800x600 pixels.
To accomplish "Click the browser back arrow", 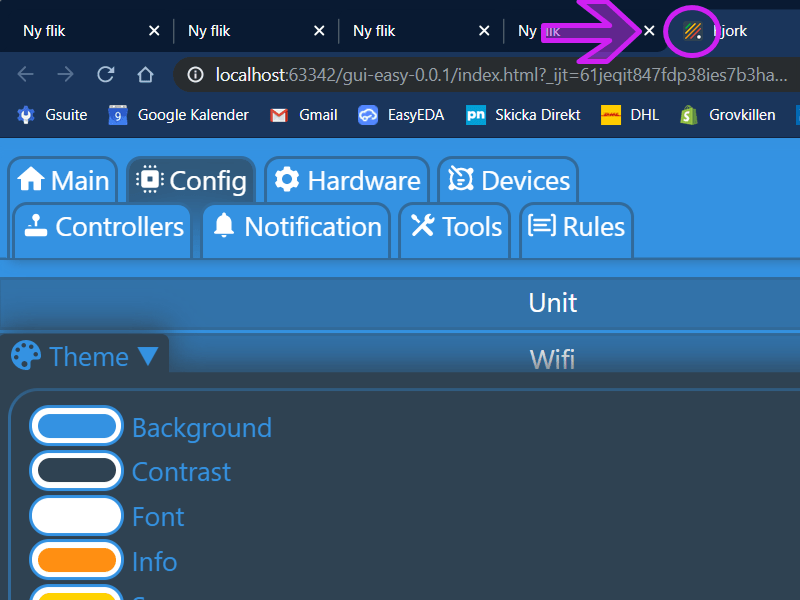I will pyautogui.click(x=26, y=74).
